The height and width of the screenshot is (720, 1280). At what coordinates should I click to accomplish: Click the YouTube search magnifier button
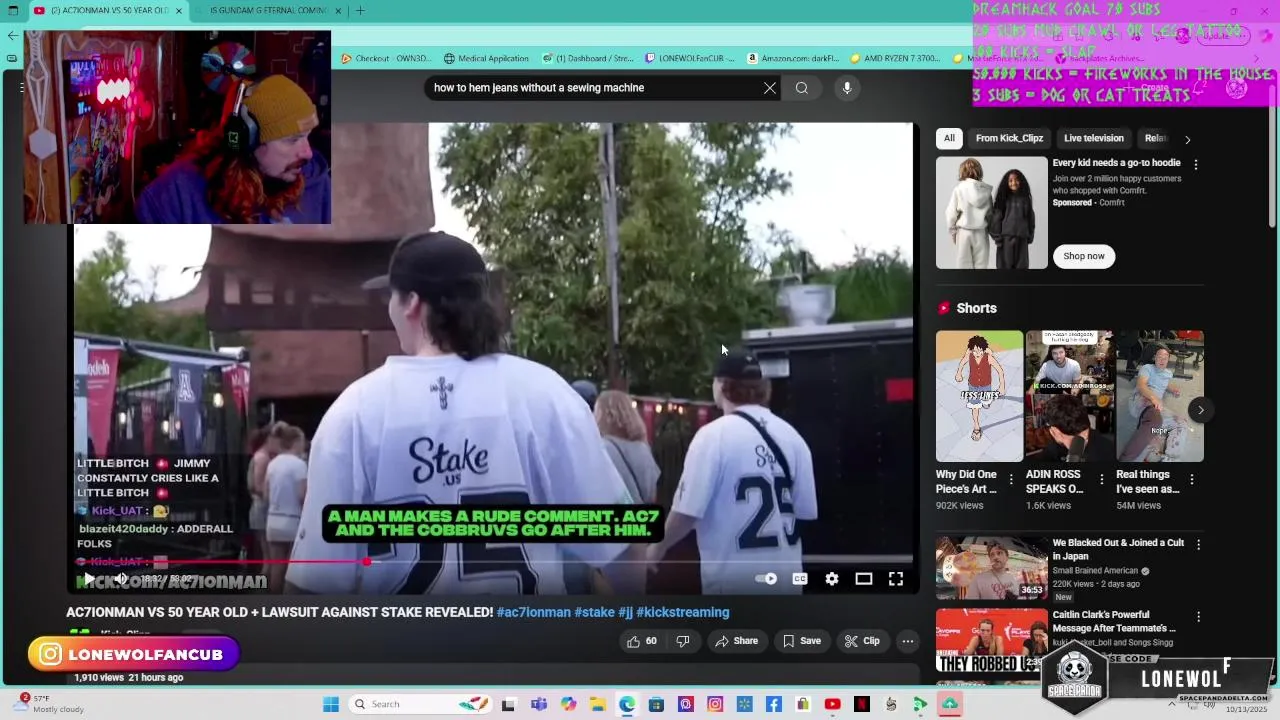click(x=802, y=88)
